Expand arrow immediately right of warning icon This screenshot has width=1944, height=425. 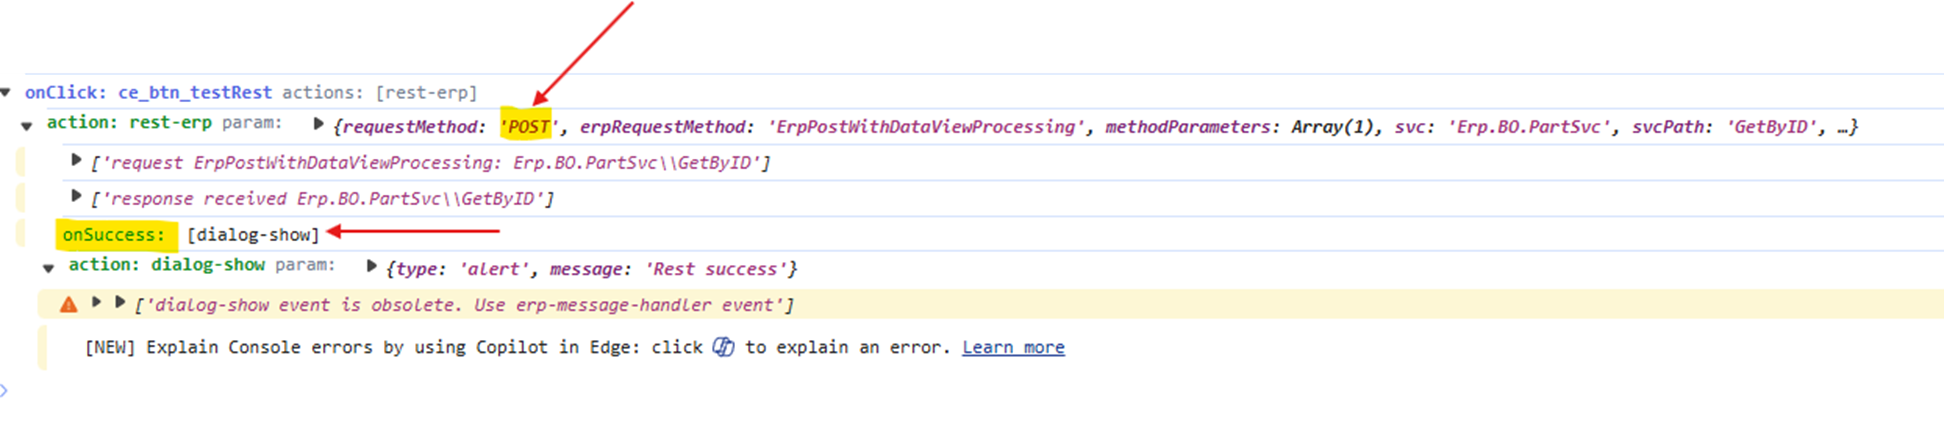click(96, 302)
